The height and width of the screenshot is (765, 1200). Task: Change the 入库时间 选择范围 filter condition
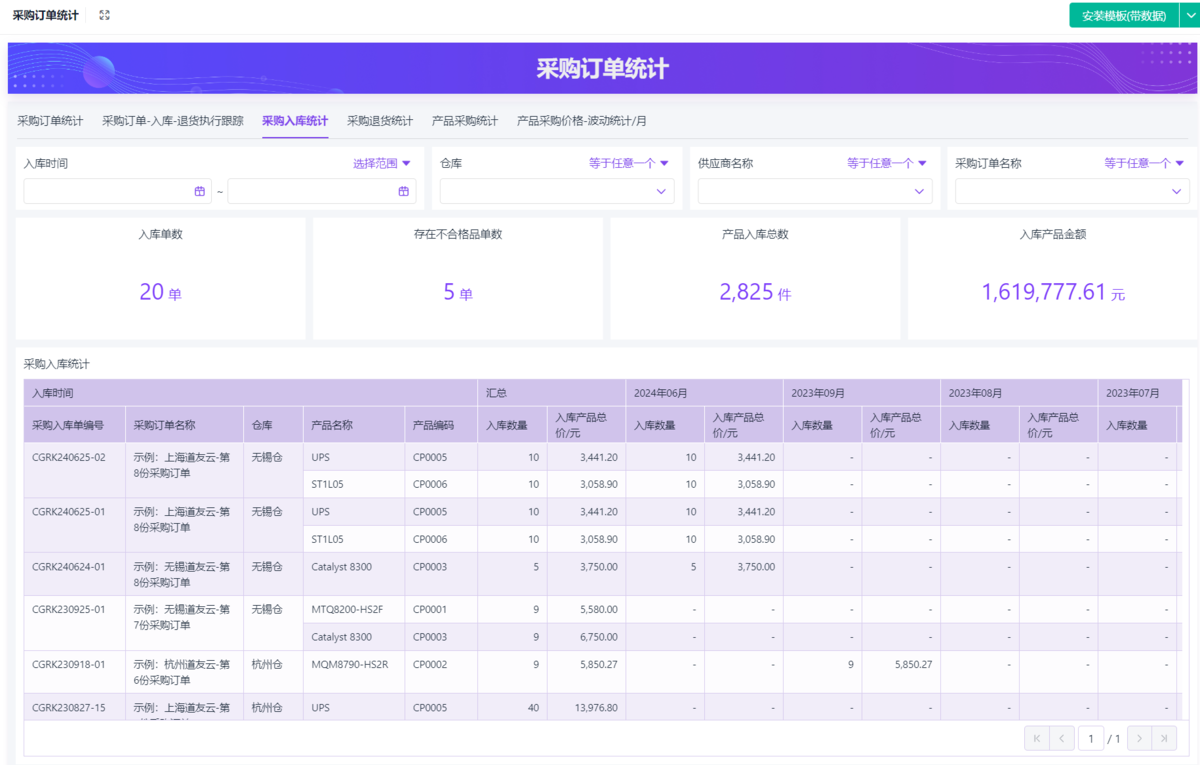point(381,163)
